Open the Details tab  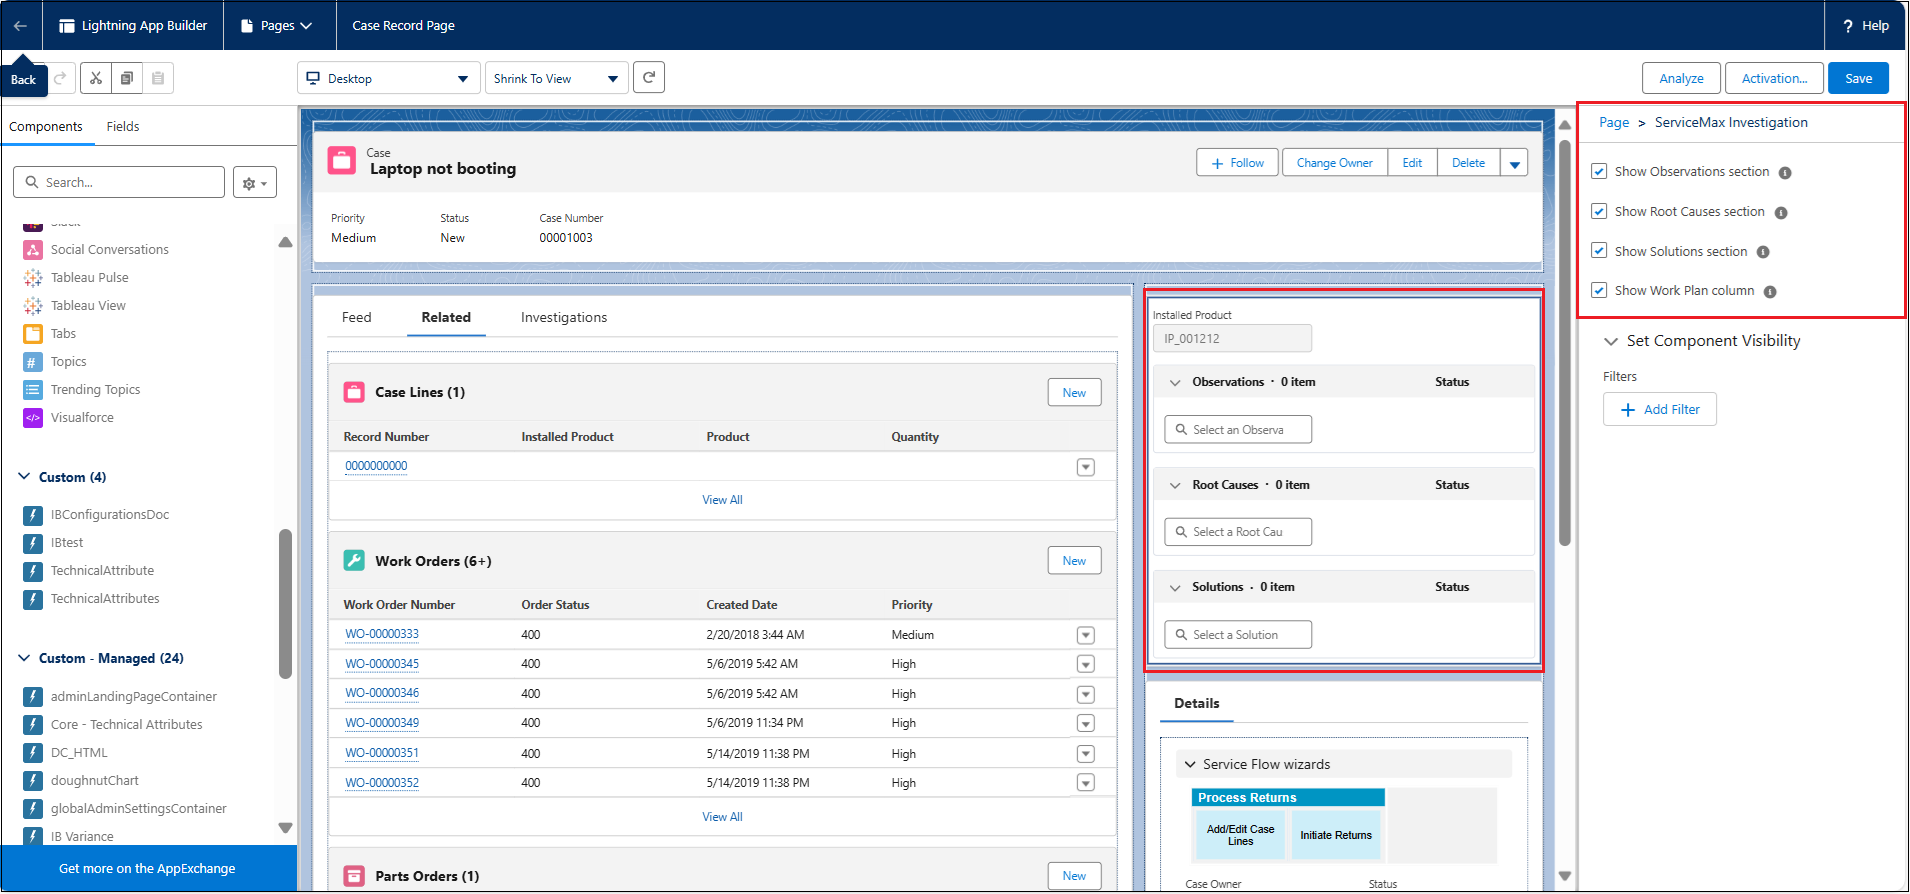click(x=1197, y=704)
